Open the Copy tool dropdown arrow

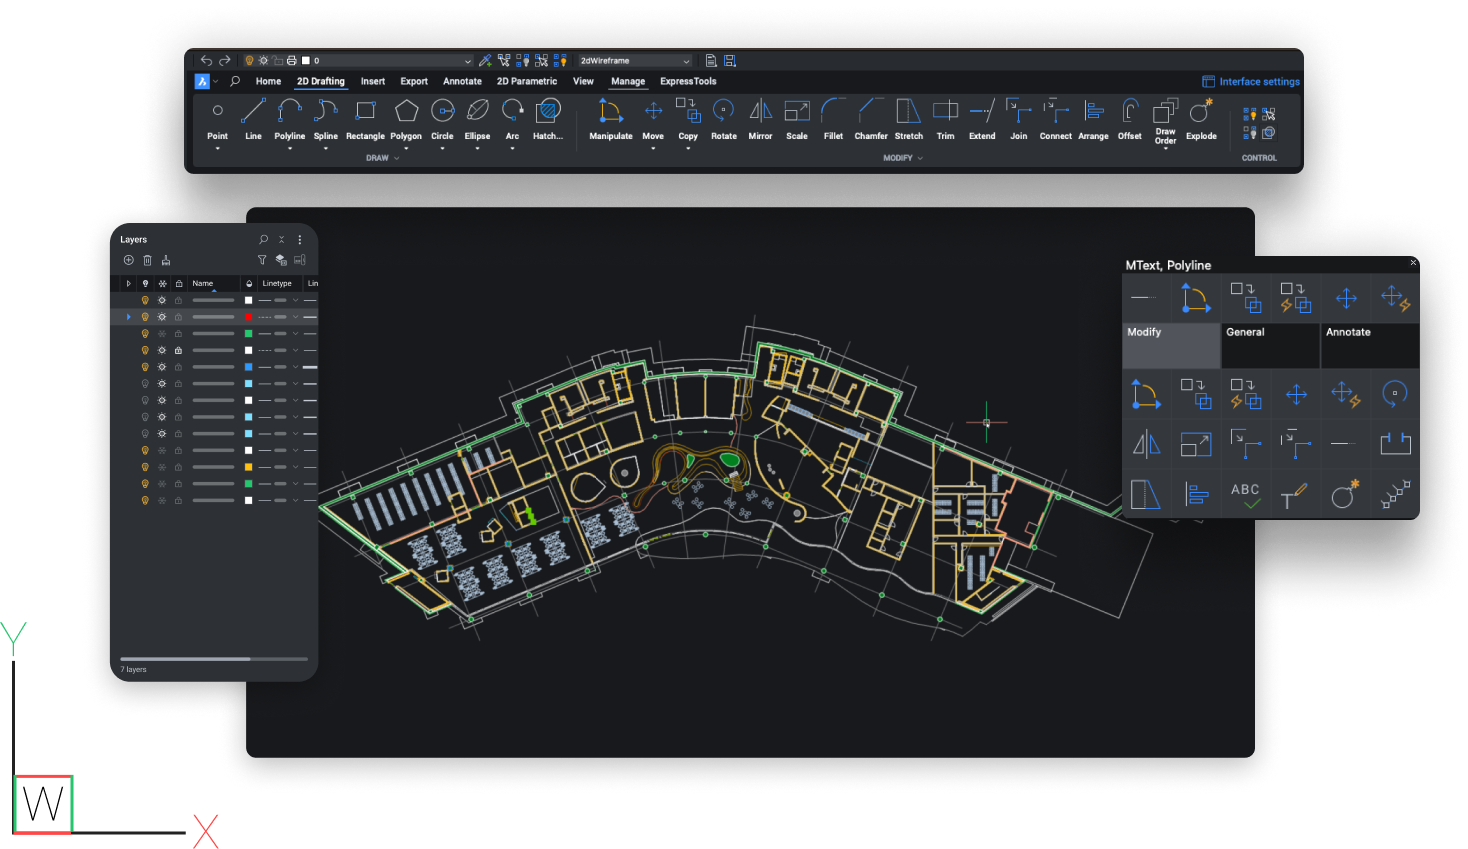(688, 146)
